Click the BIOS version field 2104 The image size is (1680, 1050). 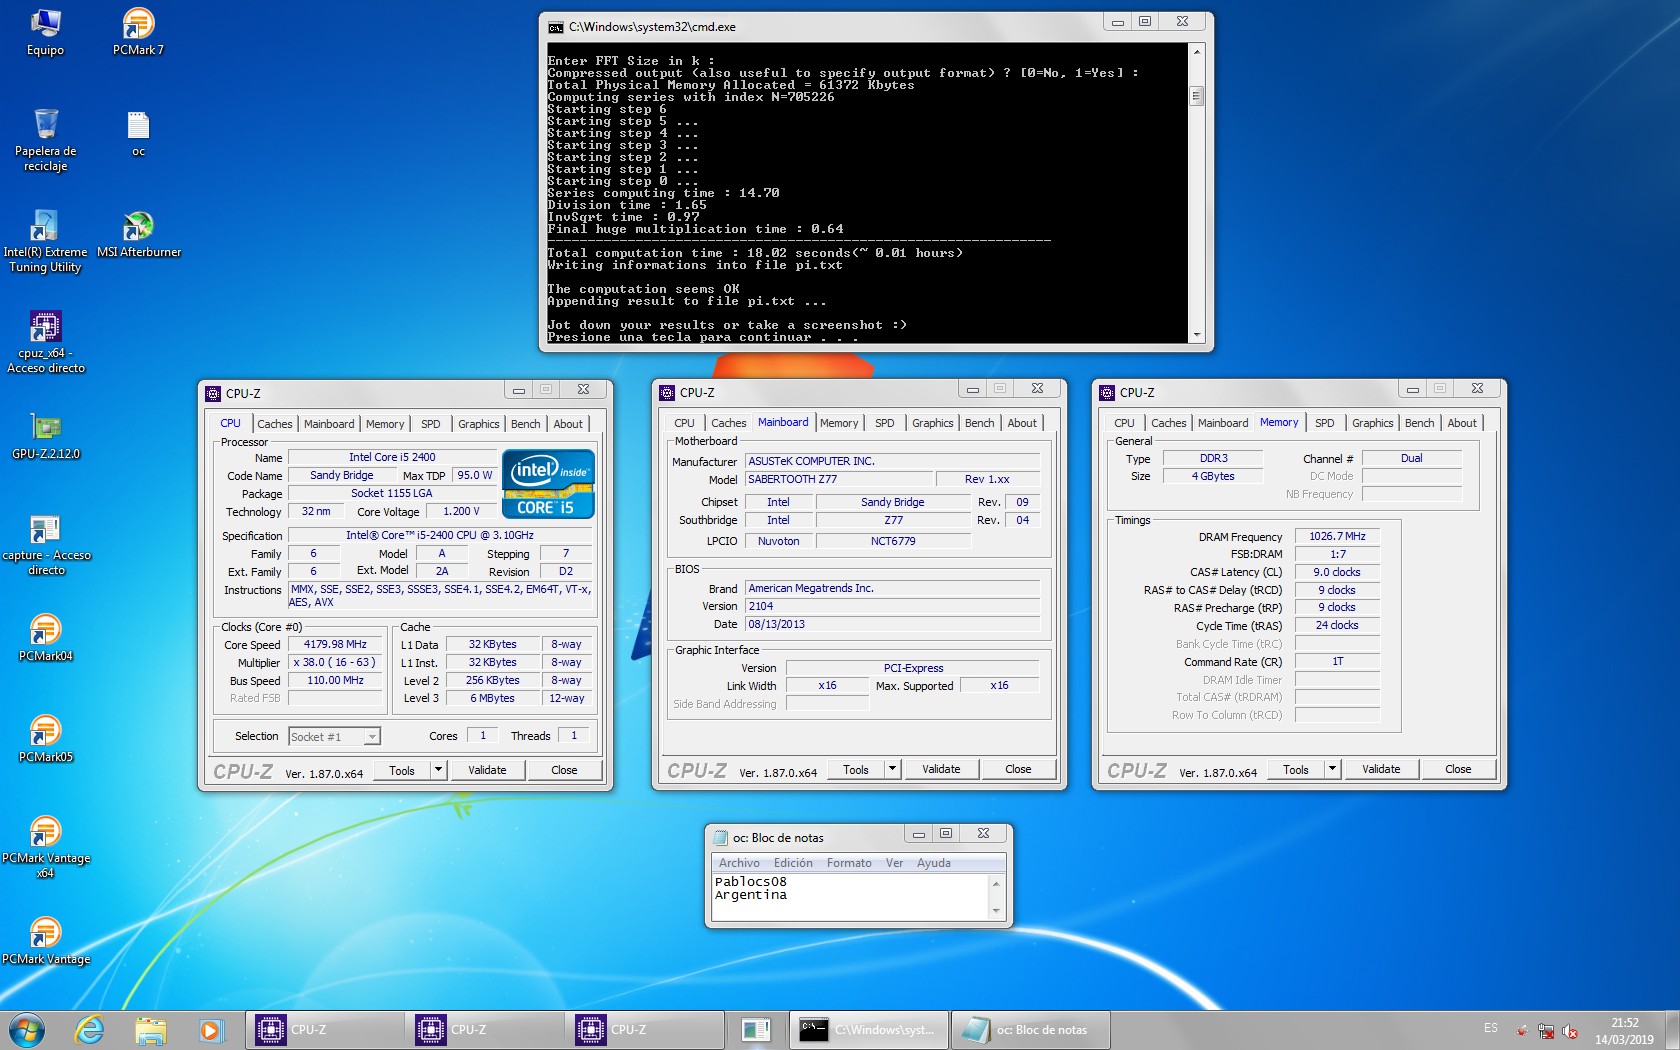pyautogui.click(x=892, y=606)
